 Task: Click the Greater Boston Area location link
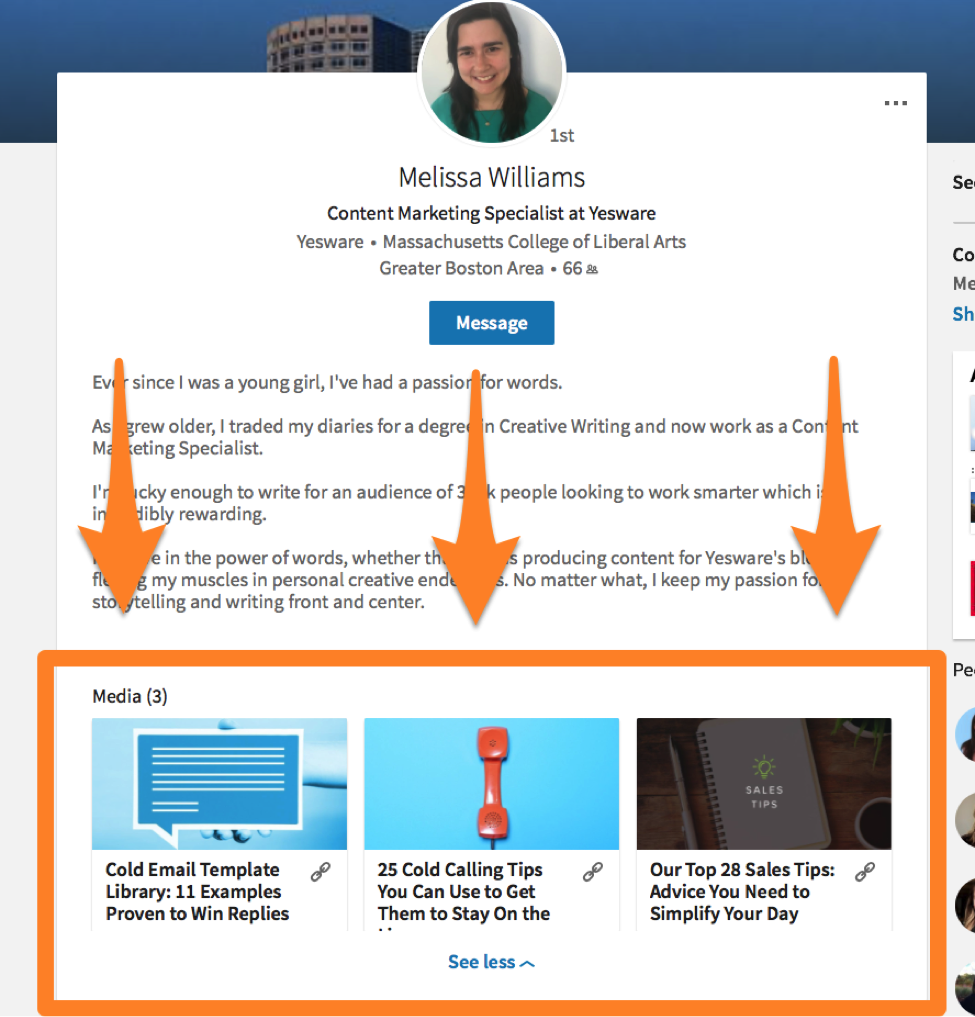461,268
